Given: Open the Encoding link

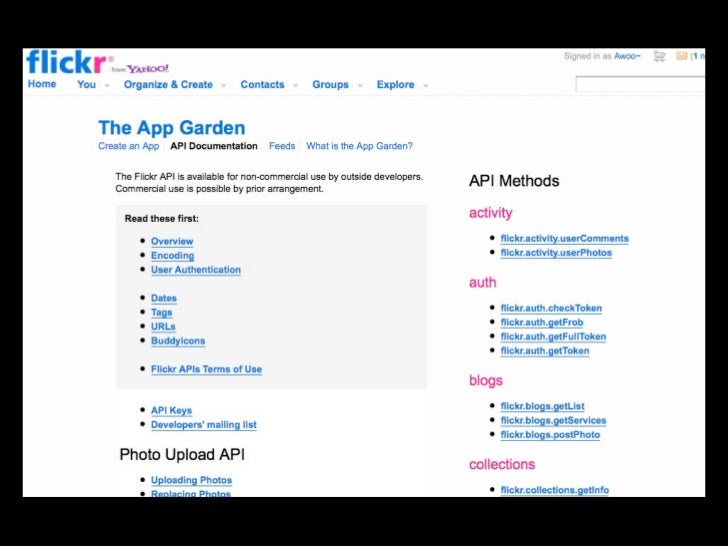Looking at the screenshot, I should 172,256.
